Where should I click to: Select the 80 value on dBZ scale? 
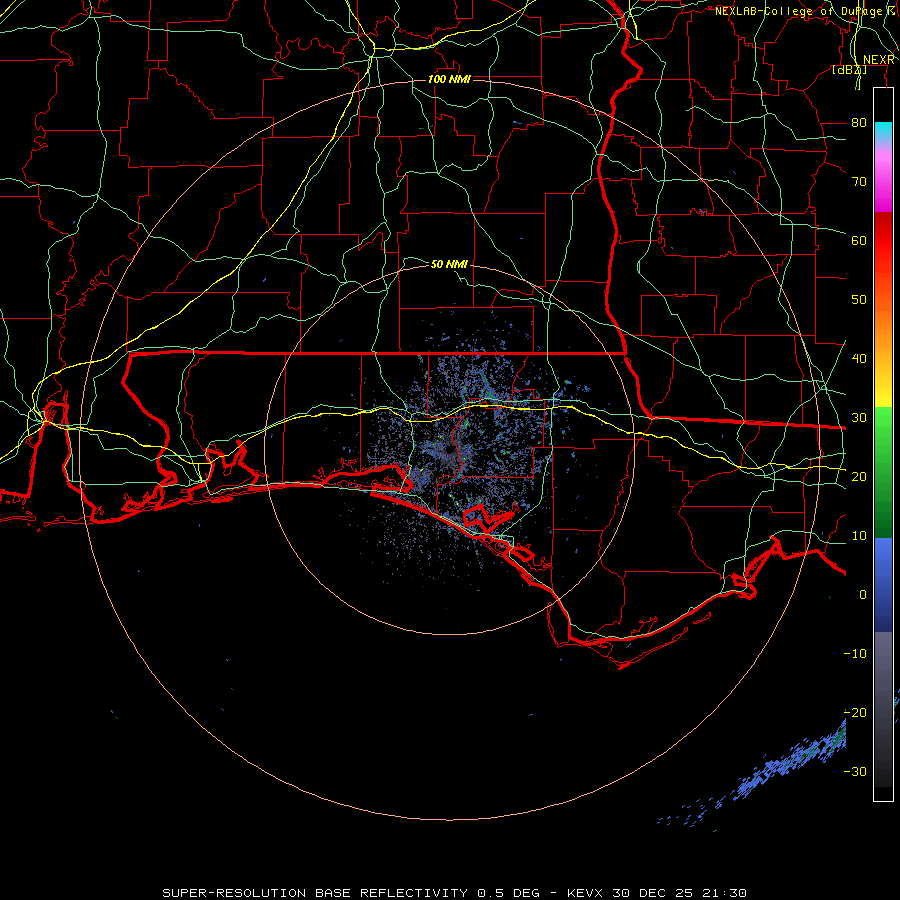click(859, 122)
